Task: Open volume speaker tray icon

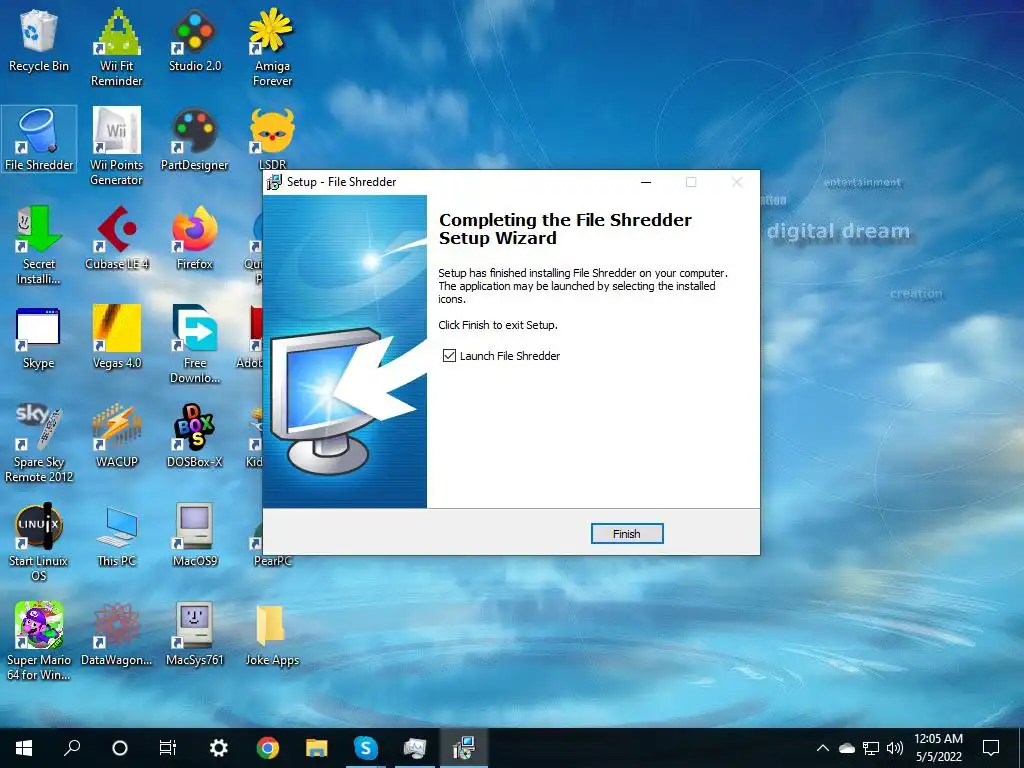Action: click(895, 748)
